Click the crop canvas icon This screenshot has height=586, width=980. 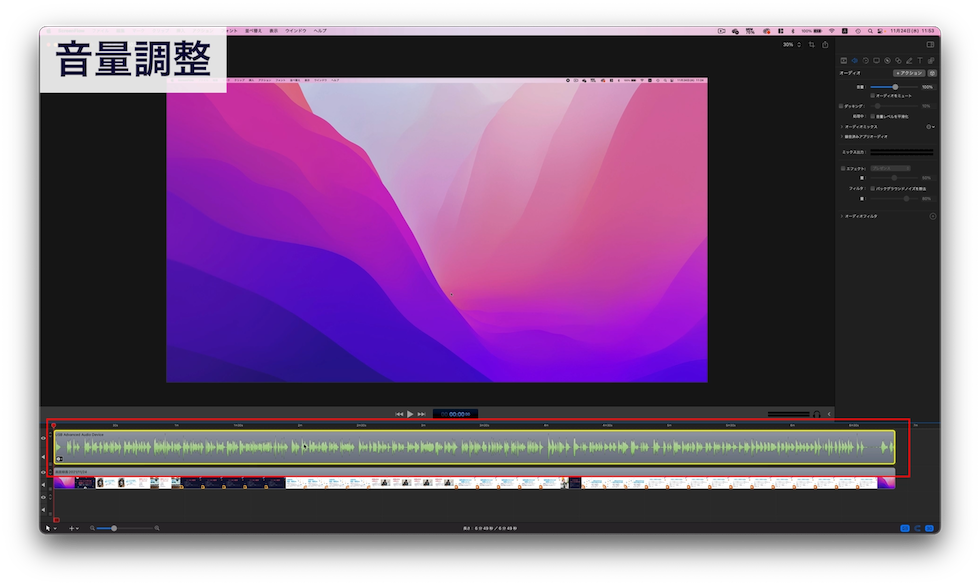click(x=811, y=44)
